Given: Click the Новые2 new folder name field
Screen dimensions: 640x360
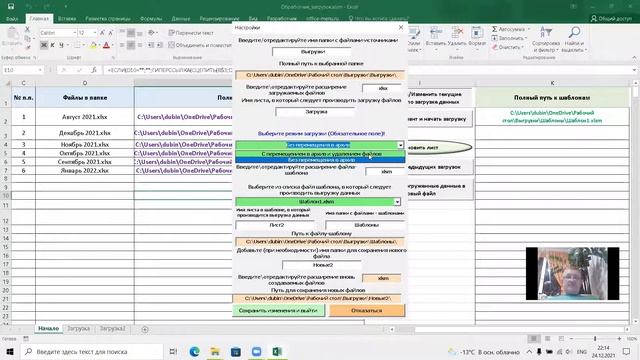Looking at the screenshot, I should [x=322, y=265].
